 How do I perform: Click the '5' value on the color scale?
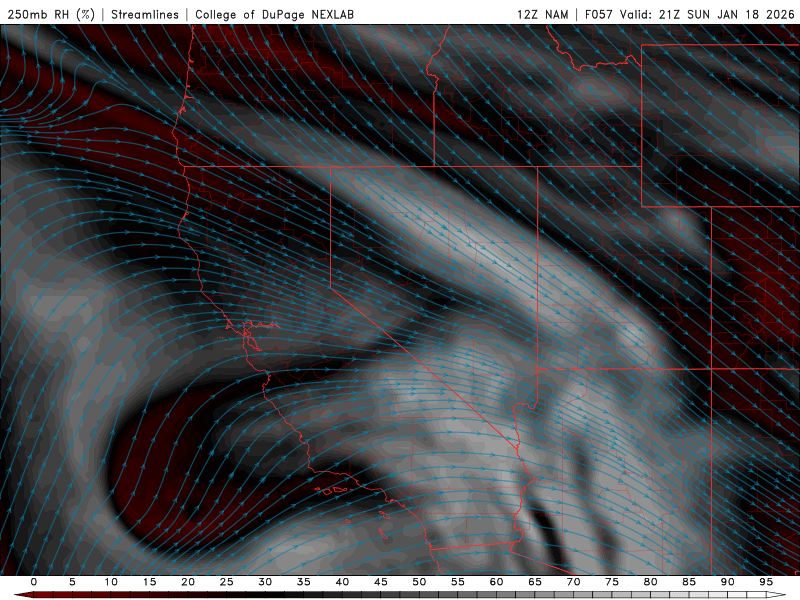[72, 582]
